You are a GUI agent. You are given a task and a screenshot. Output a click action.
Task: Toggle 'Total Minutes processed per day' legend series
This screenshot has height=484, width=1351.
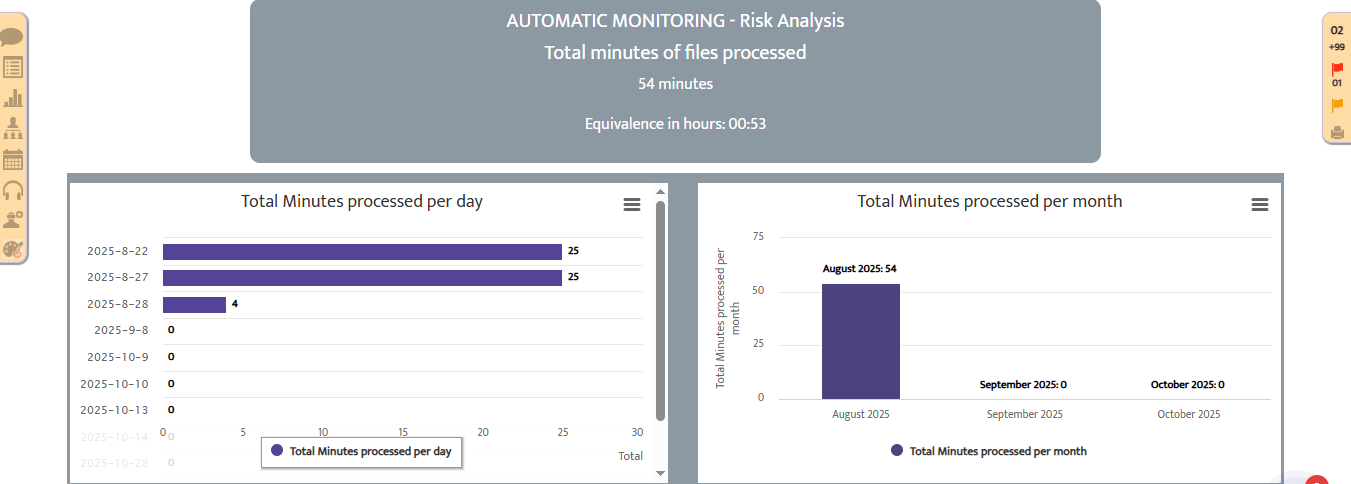(361, 451)
